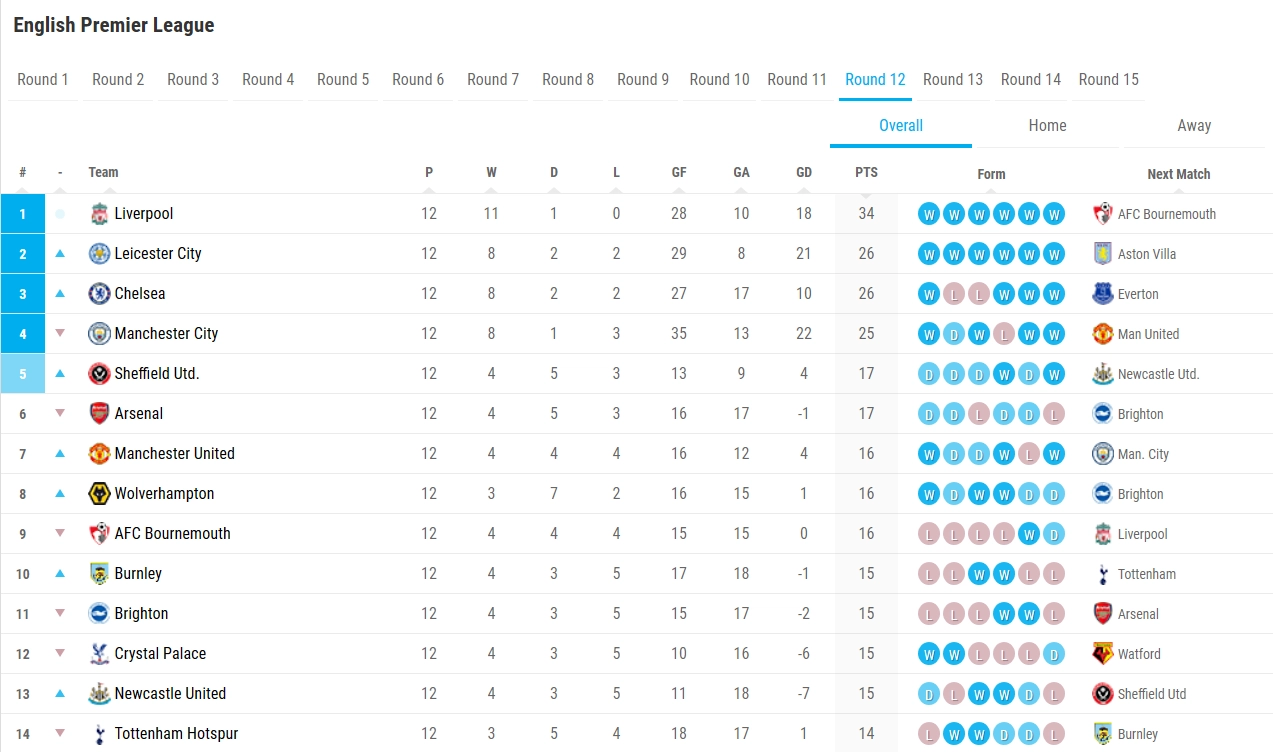The height and width of the screenshot is (752, 1273).
Task: Go to Round 13 tab
Action: [x=953, y=80]
